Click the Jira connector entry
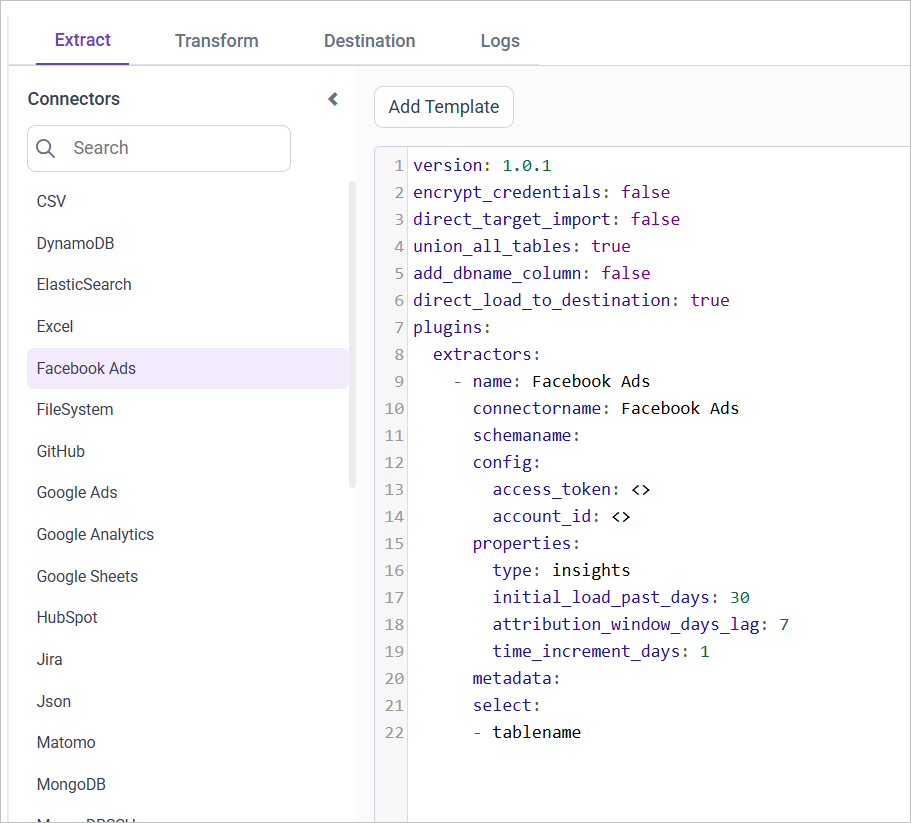Viewport: 911px width, 823px height. (x=50, y=660)
